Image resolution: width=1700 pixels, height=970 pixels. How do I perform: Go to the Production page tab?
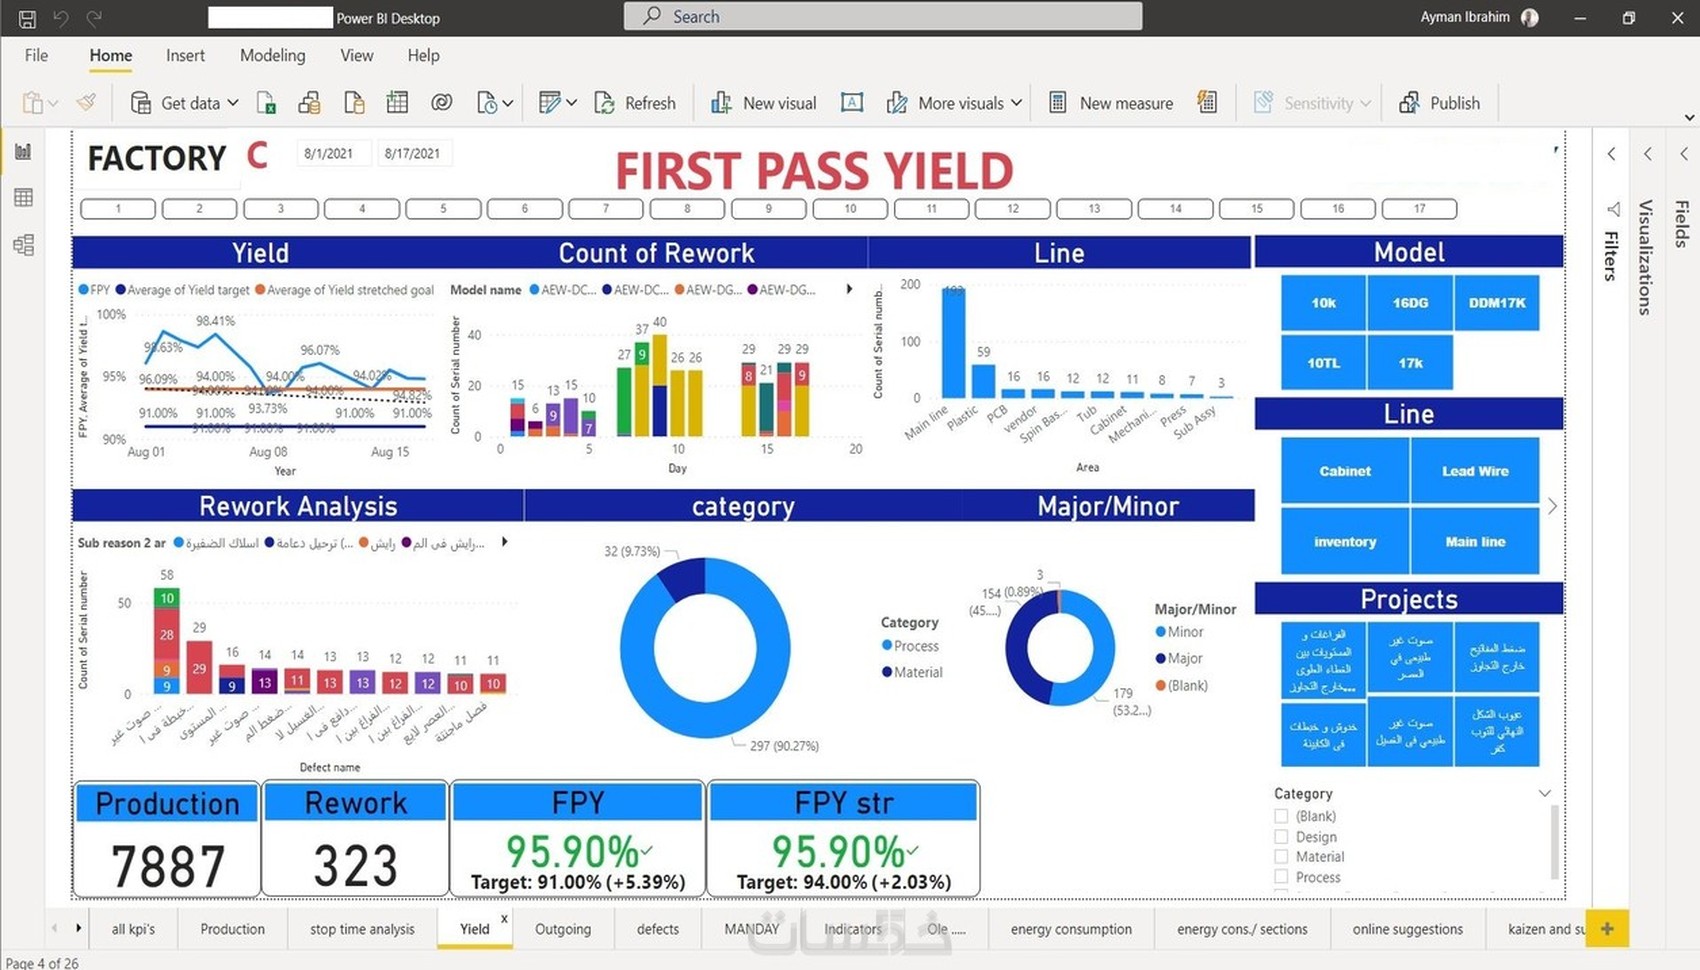[x=232, y=929]
